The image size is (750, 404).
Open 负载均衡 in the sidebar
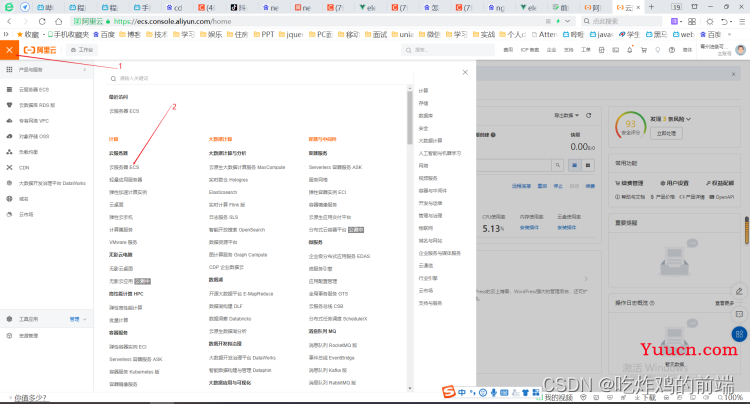(x=28, y=152)
